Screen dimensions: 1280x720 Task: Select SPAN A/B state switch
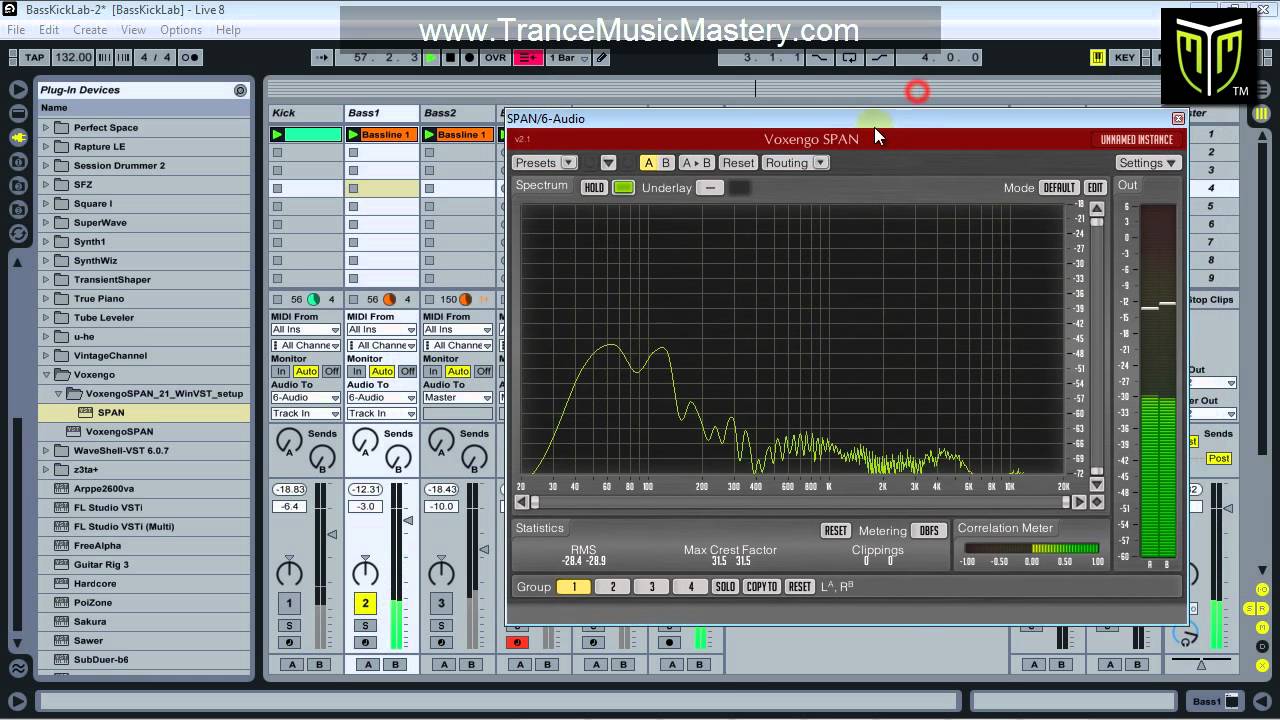tap(657, 163)
